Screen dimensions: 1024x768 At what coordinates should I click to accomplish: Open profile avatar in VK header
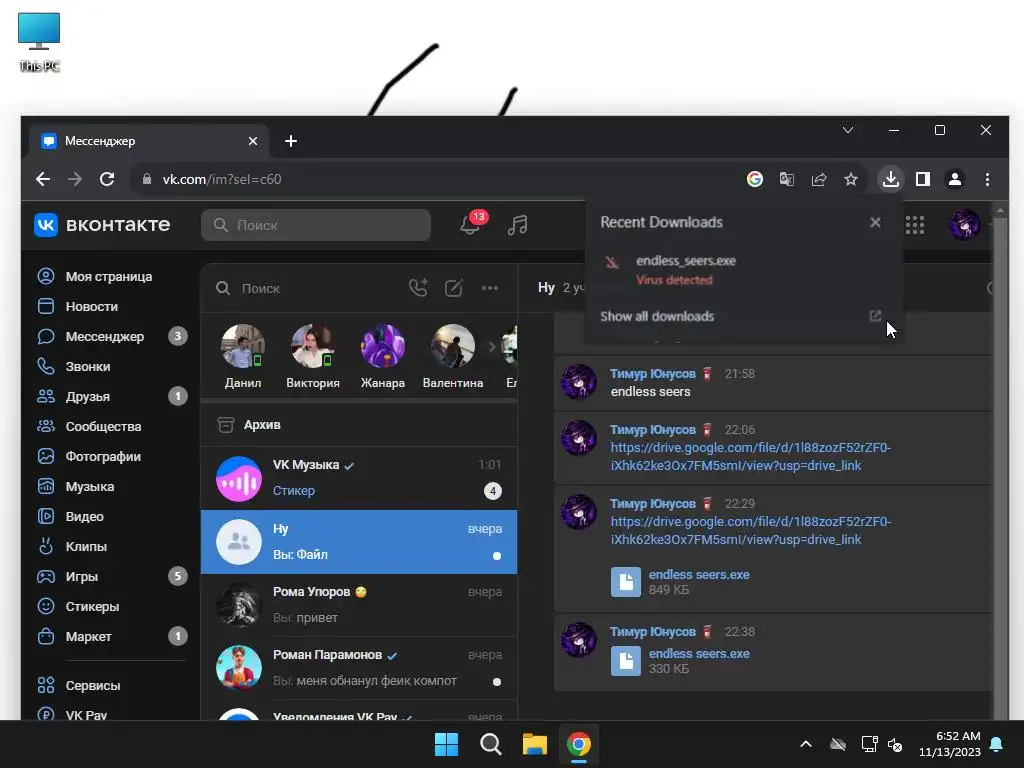964,225
